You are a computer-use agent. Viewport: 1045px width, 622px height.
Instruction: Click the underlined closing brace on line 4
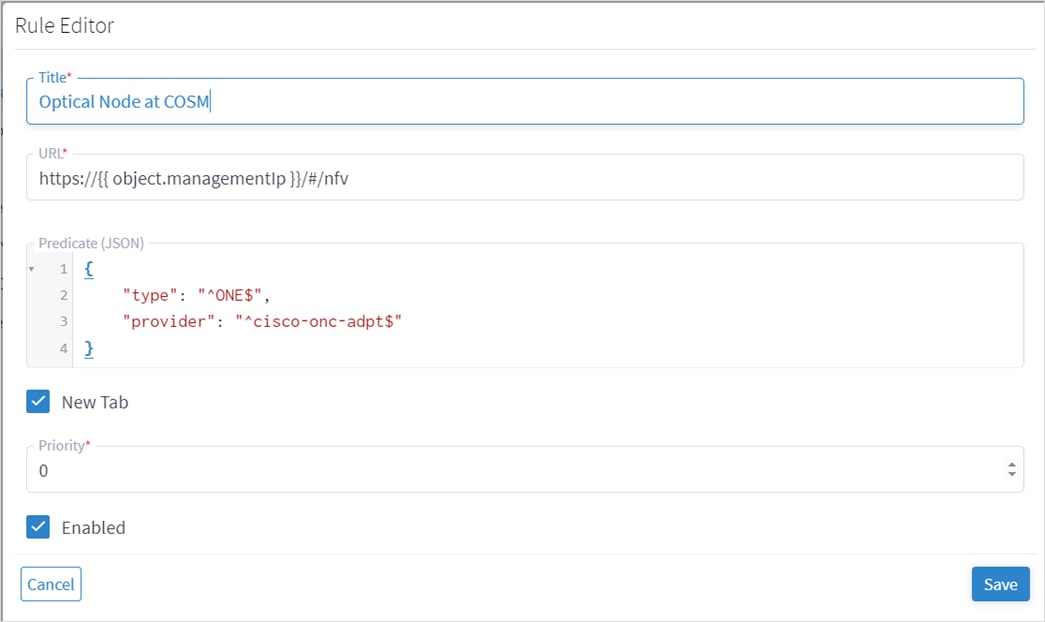(x=87, y=348)
